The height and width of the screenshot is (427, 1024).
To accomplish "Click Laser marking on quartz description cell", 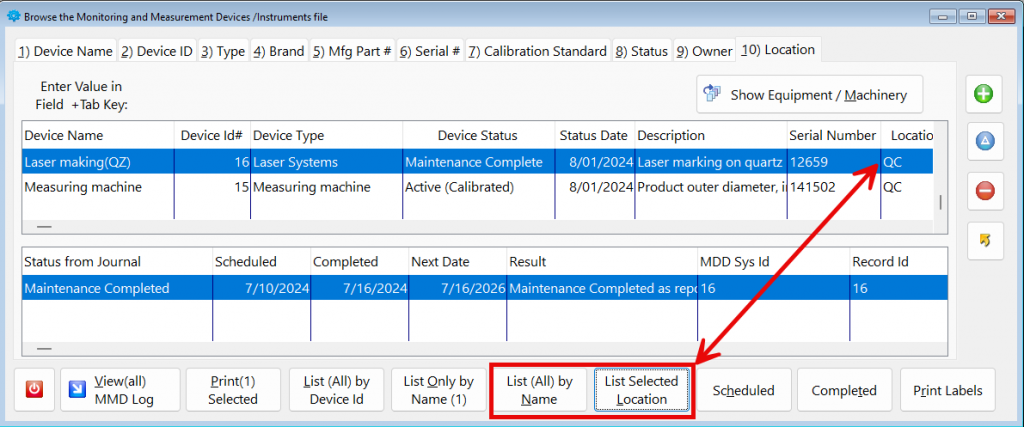I will click(711, 162).
